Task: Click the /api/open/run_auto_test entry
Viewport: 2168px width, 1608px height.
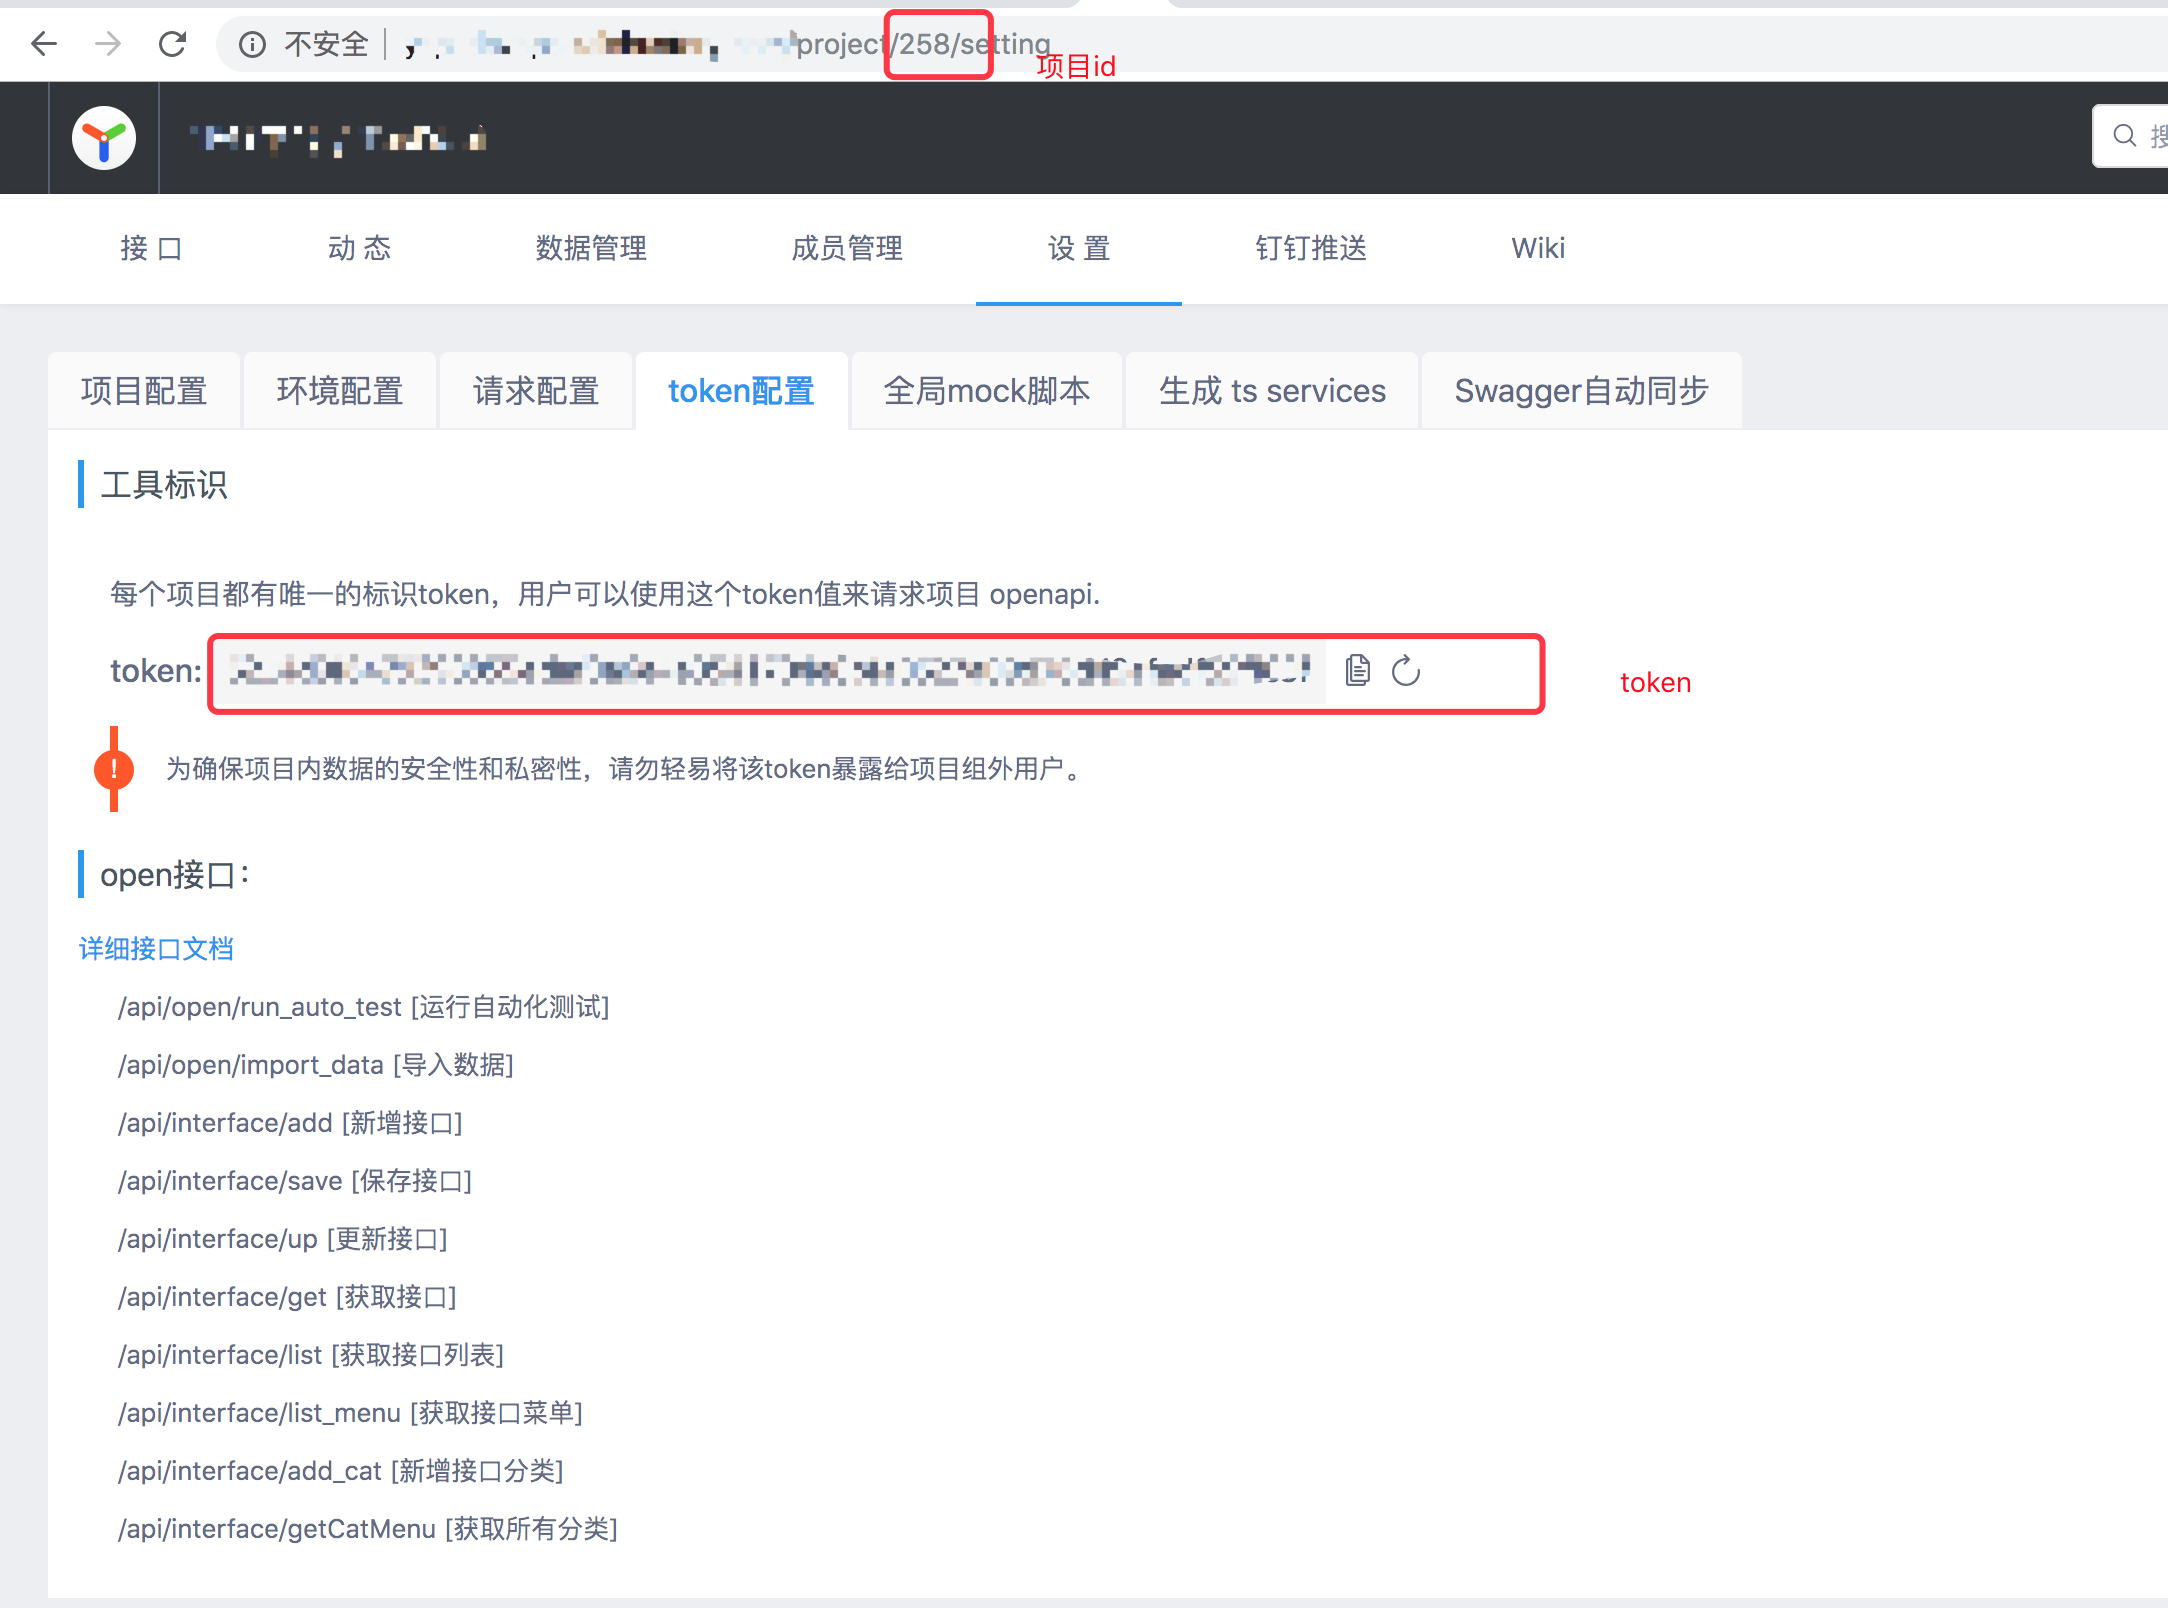Action: 364,1007
